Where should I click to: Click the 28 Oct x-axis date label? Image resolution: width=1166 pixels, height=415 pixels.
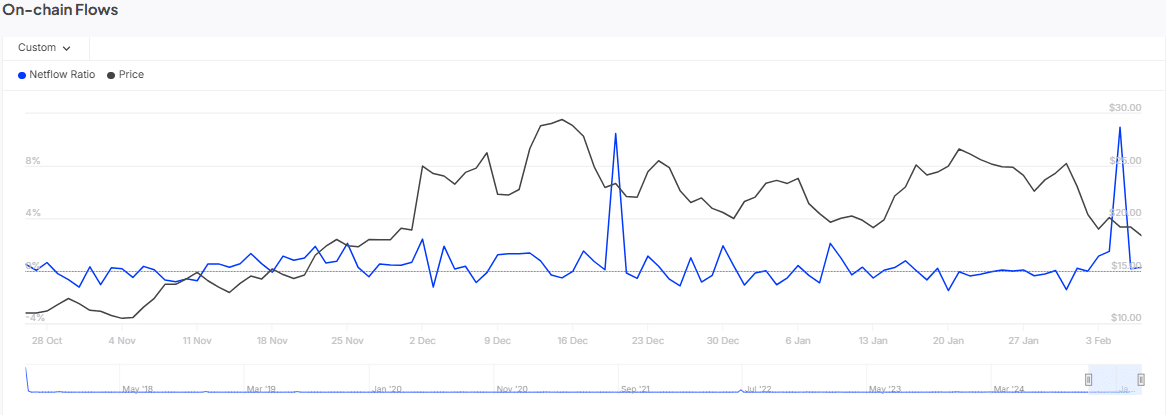pos(46,340)
